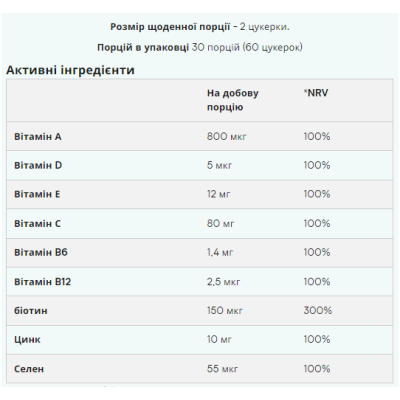Click the 55 мкг selenium amount
Screen dimensions: 400x400
point(222,369)
